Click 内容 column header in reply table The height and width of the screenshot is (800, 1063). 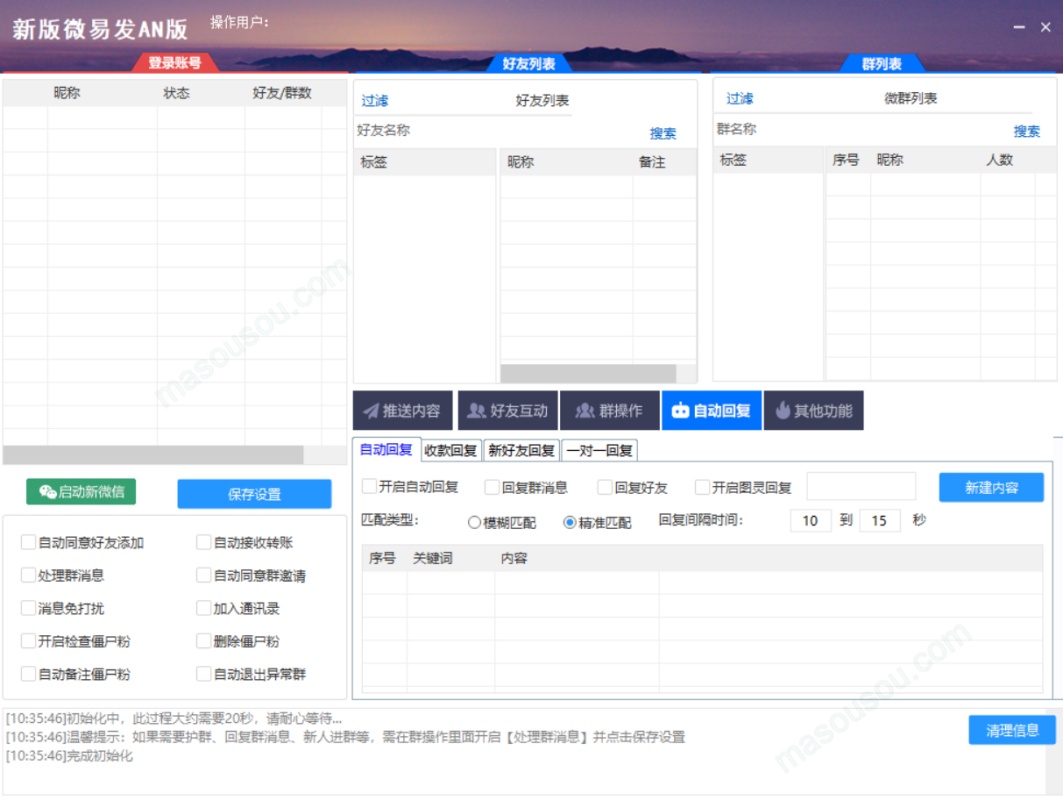coord(514,558)
